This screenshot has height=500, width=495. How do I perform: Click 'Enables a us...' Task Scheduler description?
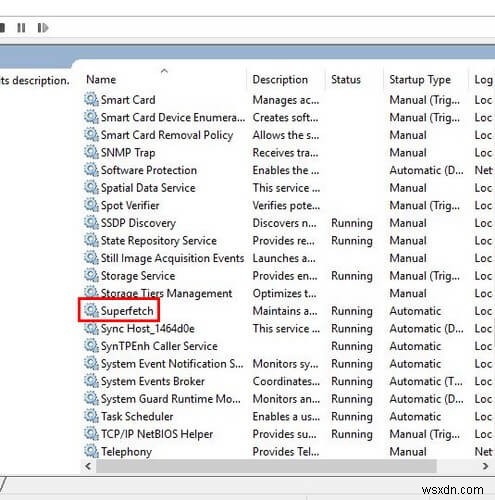coord(286,417)
